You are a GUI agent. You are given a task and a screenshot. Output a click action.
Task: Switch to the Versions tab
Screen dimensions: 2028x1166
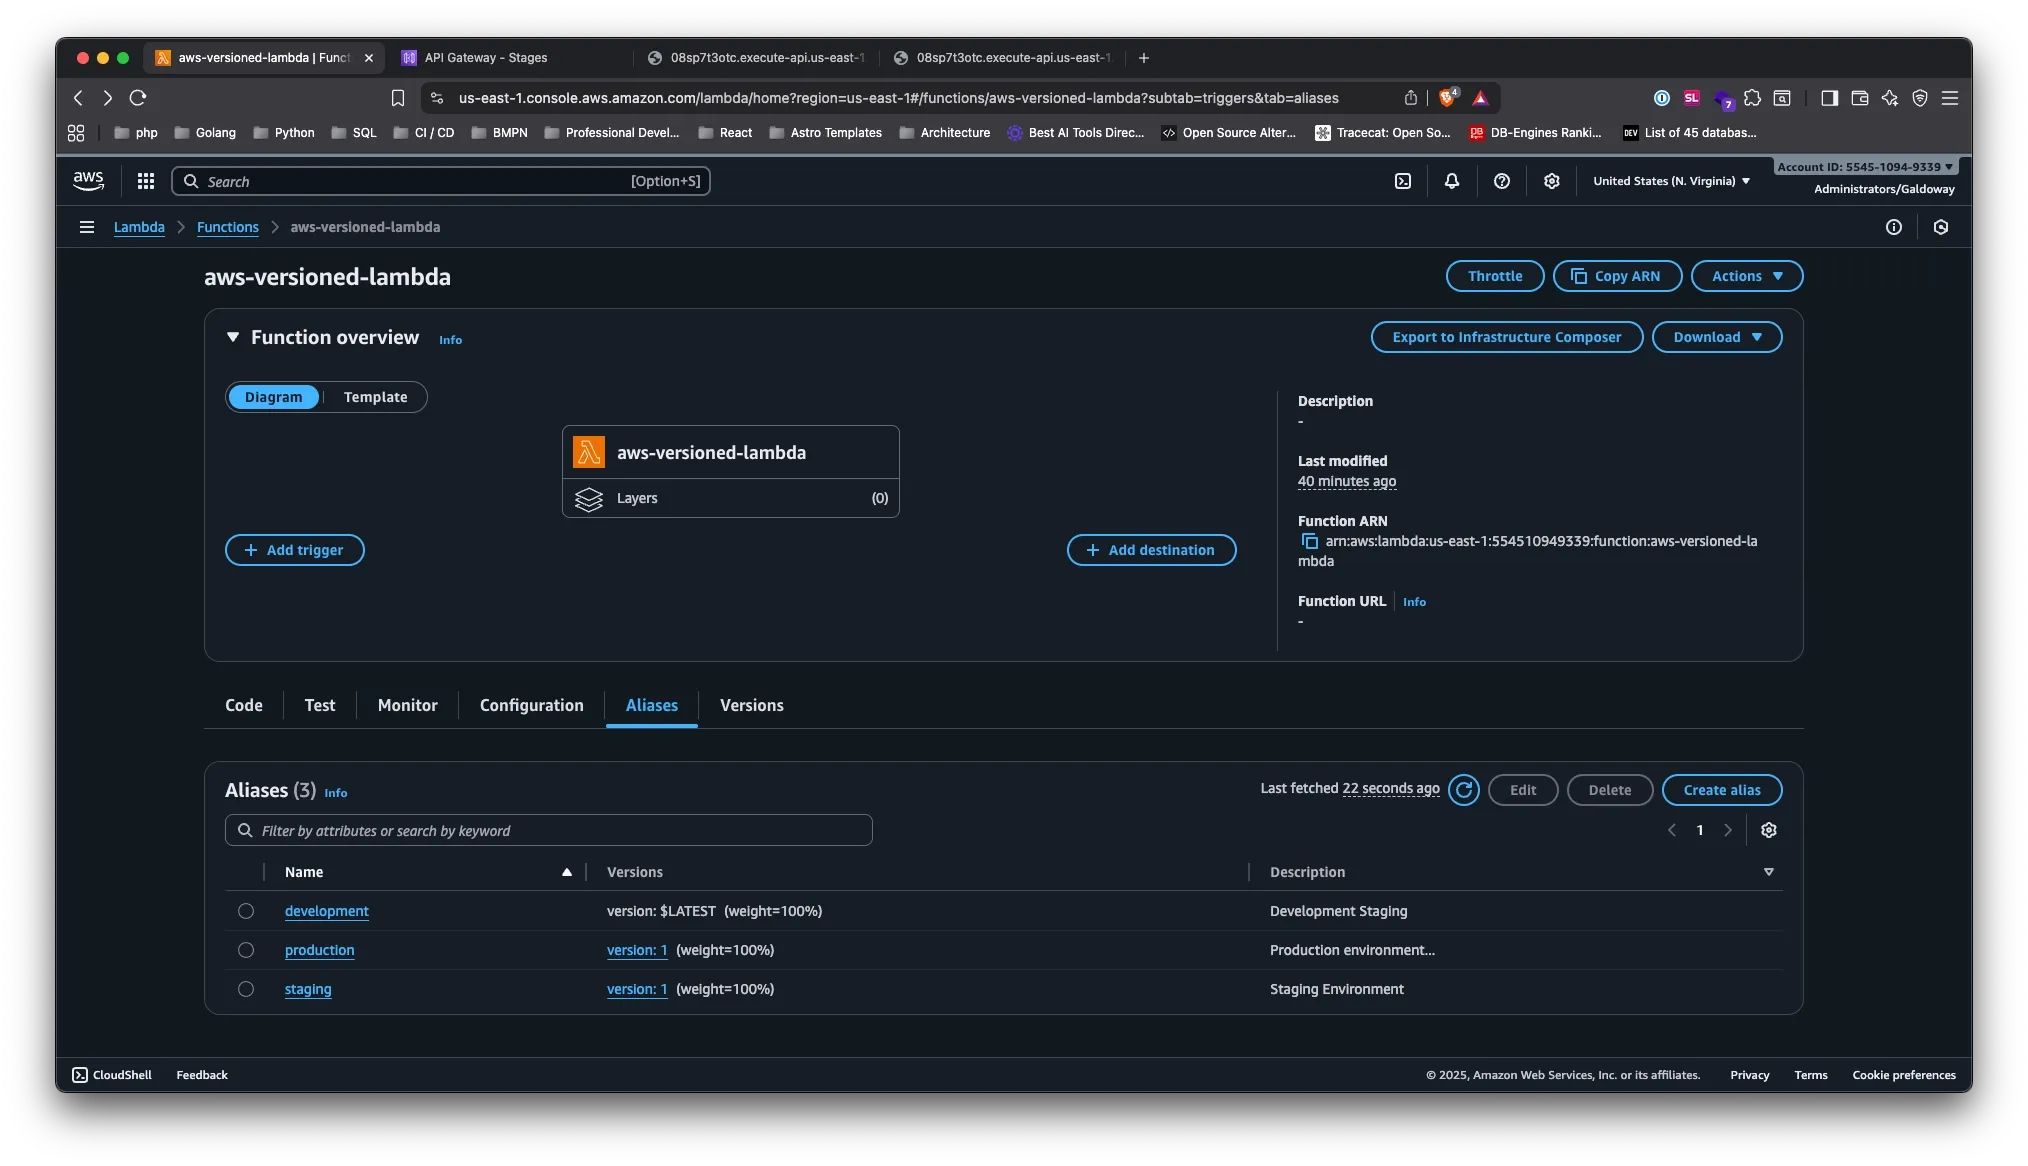pyautogui.click(x=751, y=705)
